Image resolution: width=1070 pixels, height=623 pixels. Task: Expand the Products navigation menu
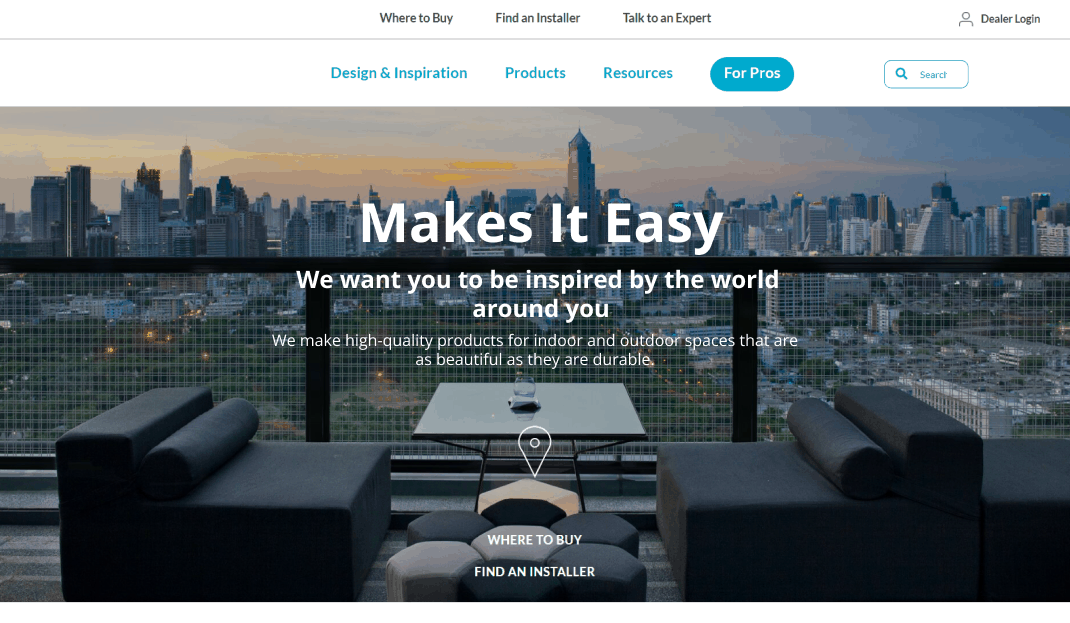535,73
